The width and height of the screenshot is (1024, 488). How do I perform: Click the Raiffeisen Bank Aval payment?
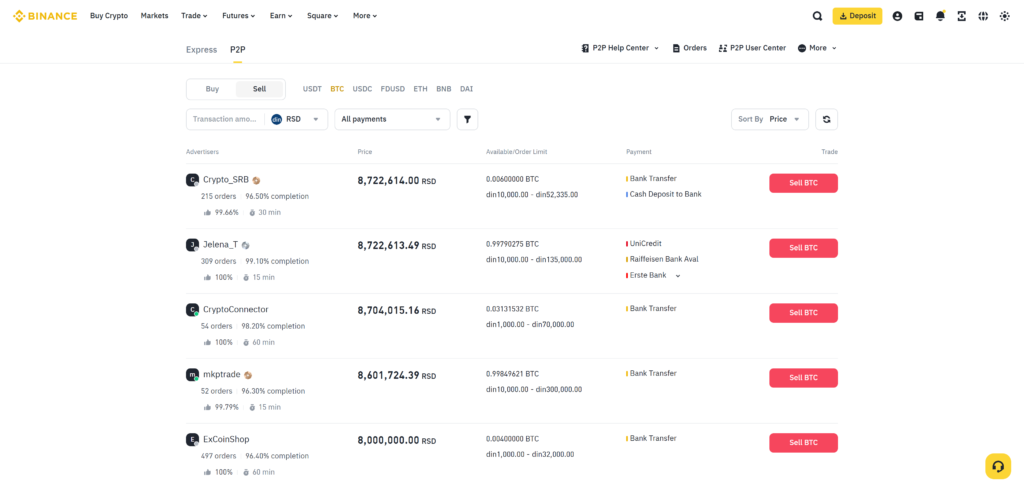click(662, 259)
